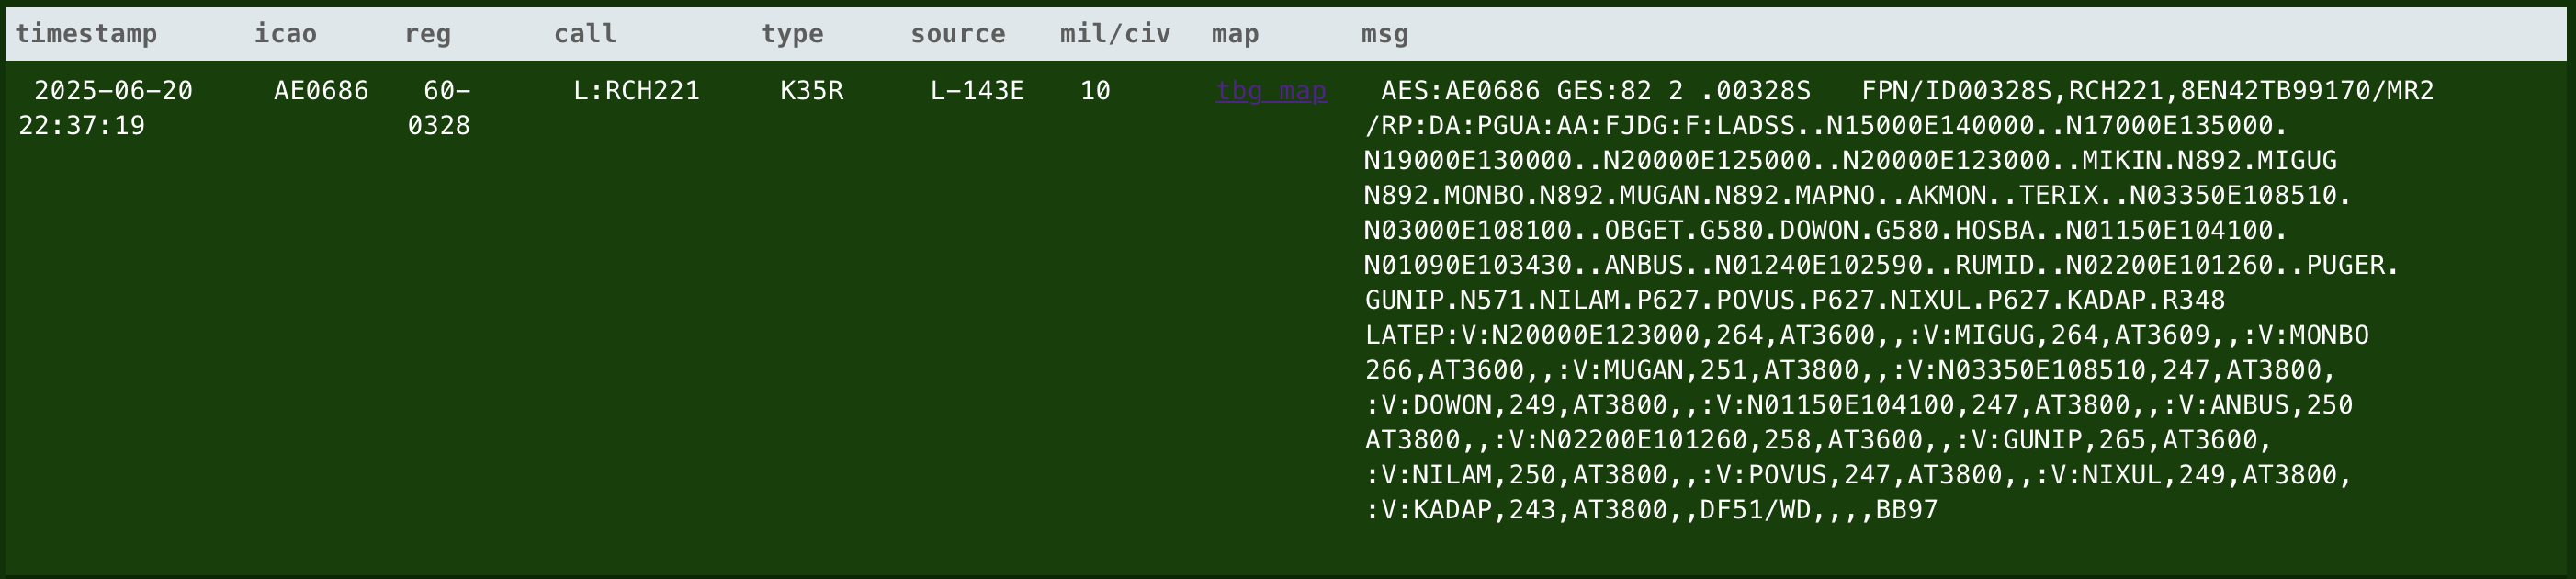Image resolution: width=2576 pixels, height=579 pixels.
Task: Click the message line starting N03000E108100
Action: pos(1826,231)
